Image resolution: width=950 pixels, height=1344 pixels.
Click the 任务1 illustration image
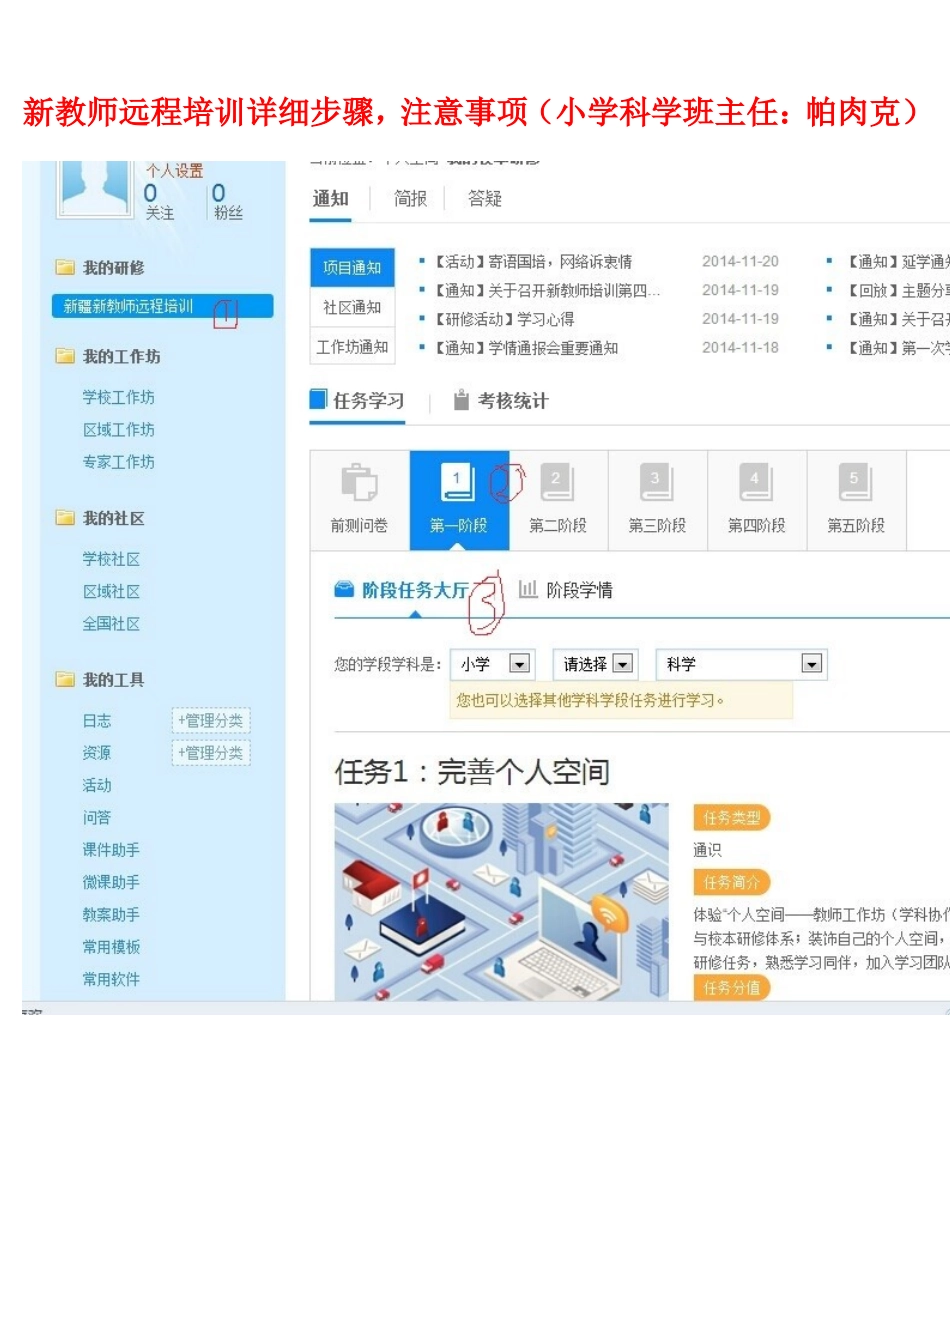pos(501,902)
